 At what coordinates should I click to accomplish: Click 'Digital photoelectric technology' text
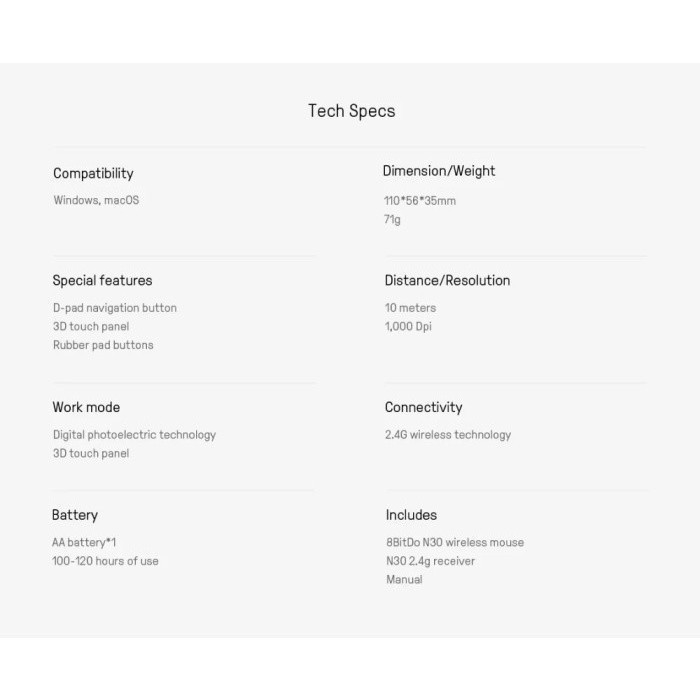click(x=134, y=435)
